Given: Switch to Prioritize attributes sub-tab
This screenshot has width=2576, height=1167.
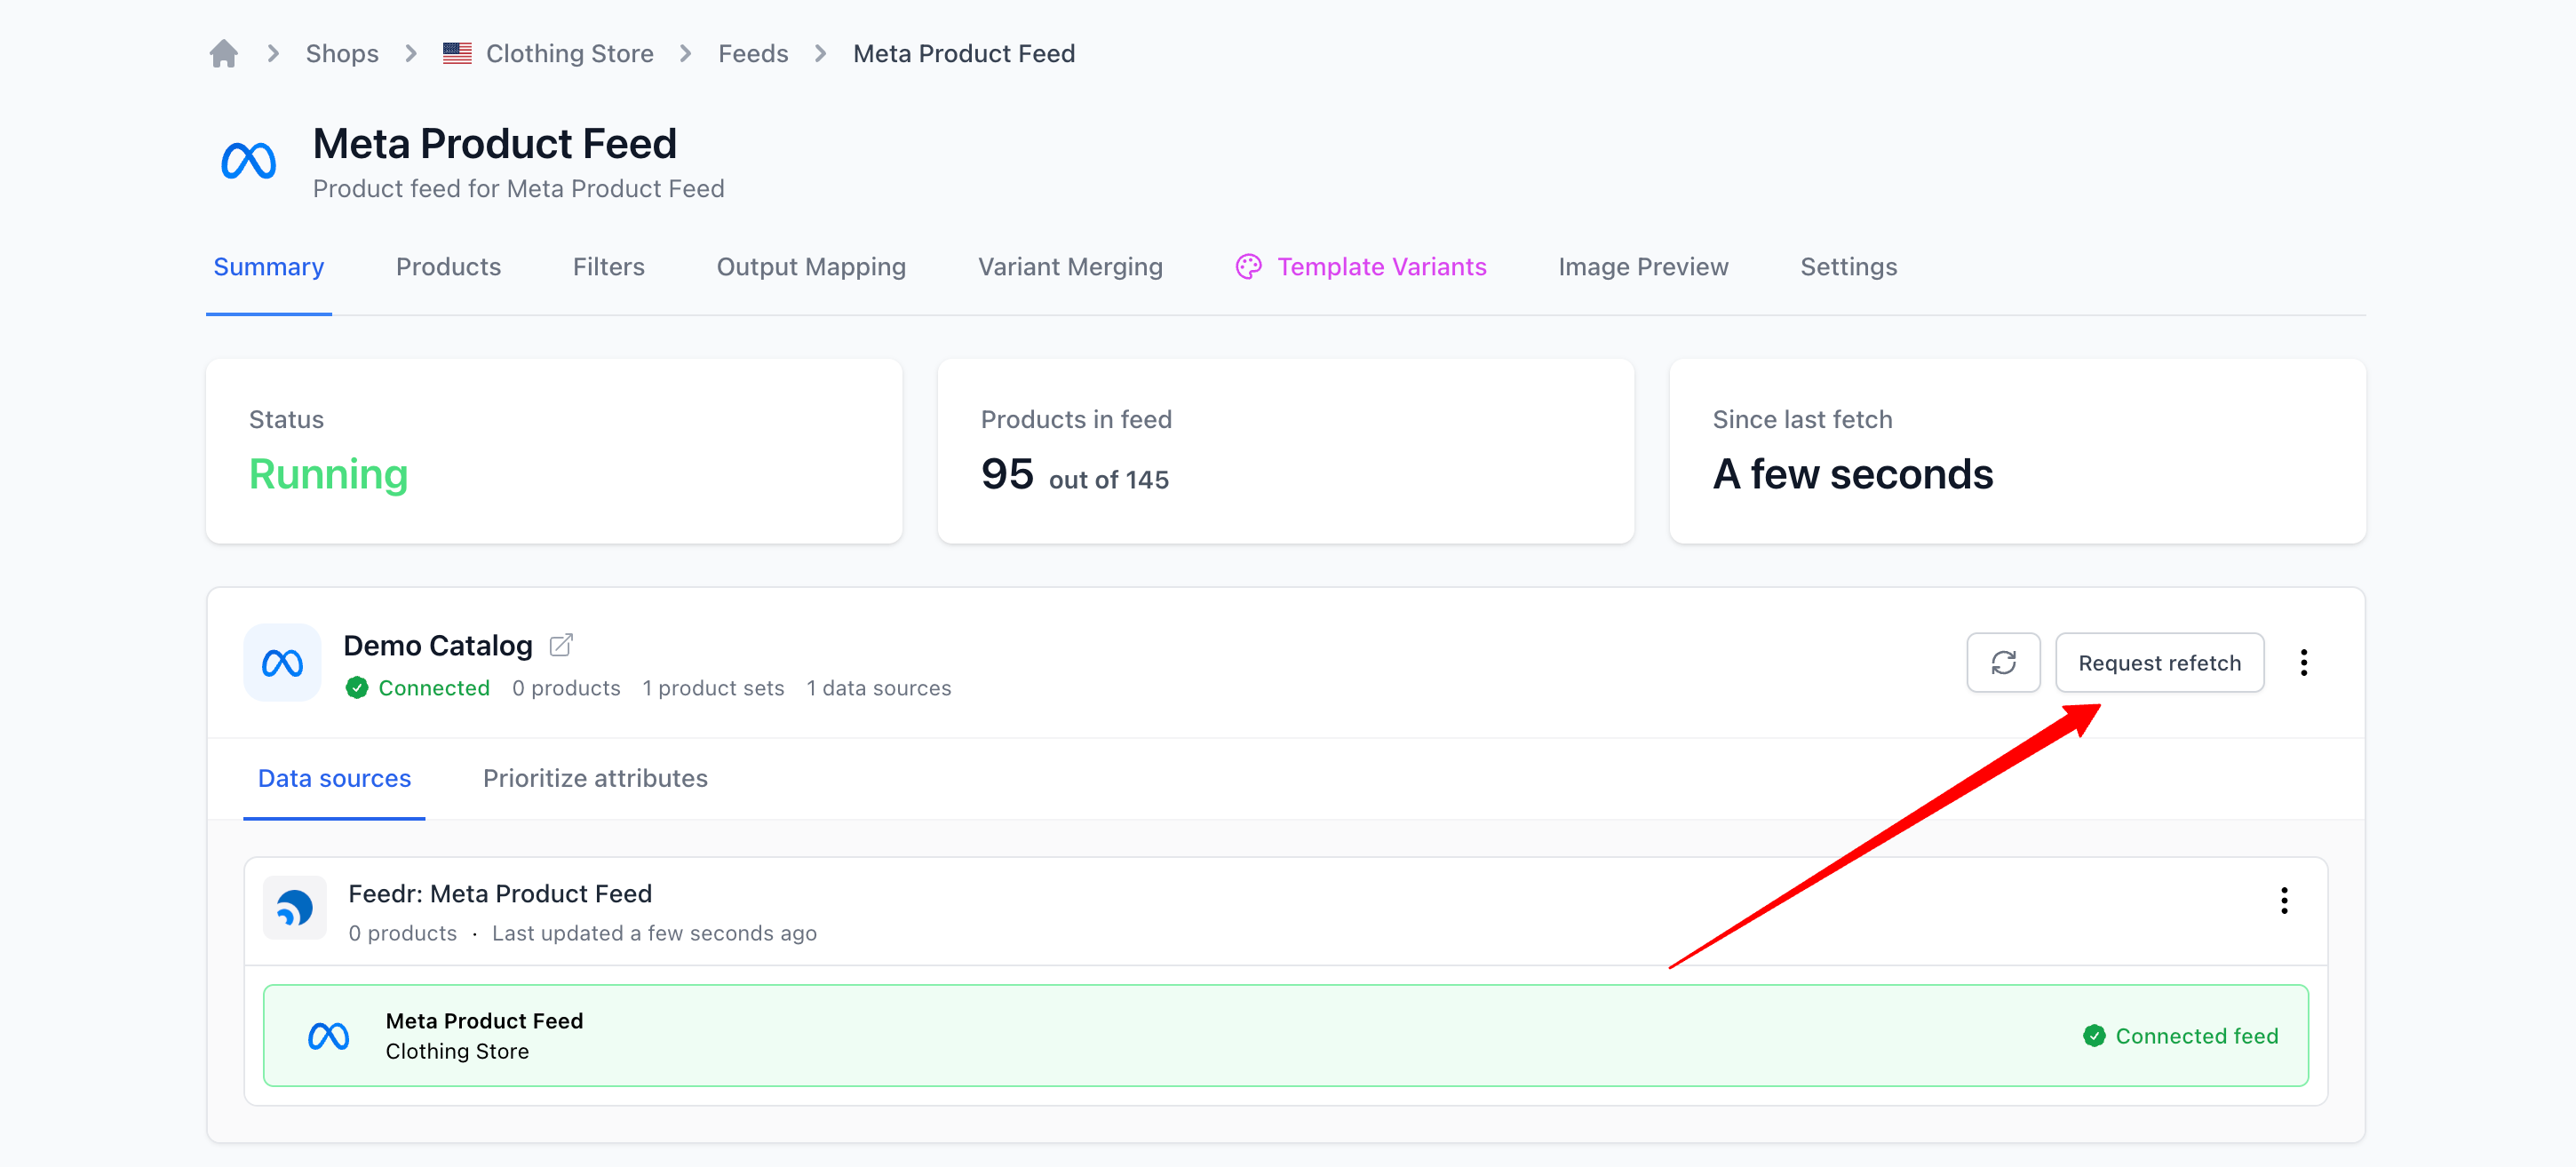Looking at the screenshot, I should (595, 778).
